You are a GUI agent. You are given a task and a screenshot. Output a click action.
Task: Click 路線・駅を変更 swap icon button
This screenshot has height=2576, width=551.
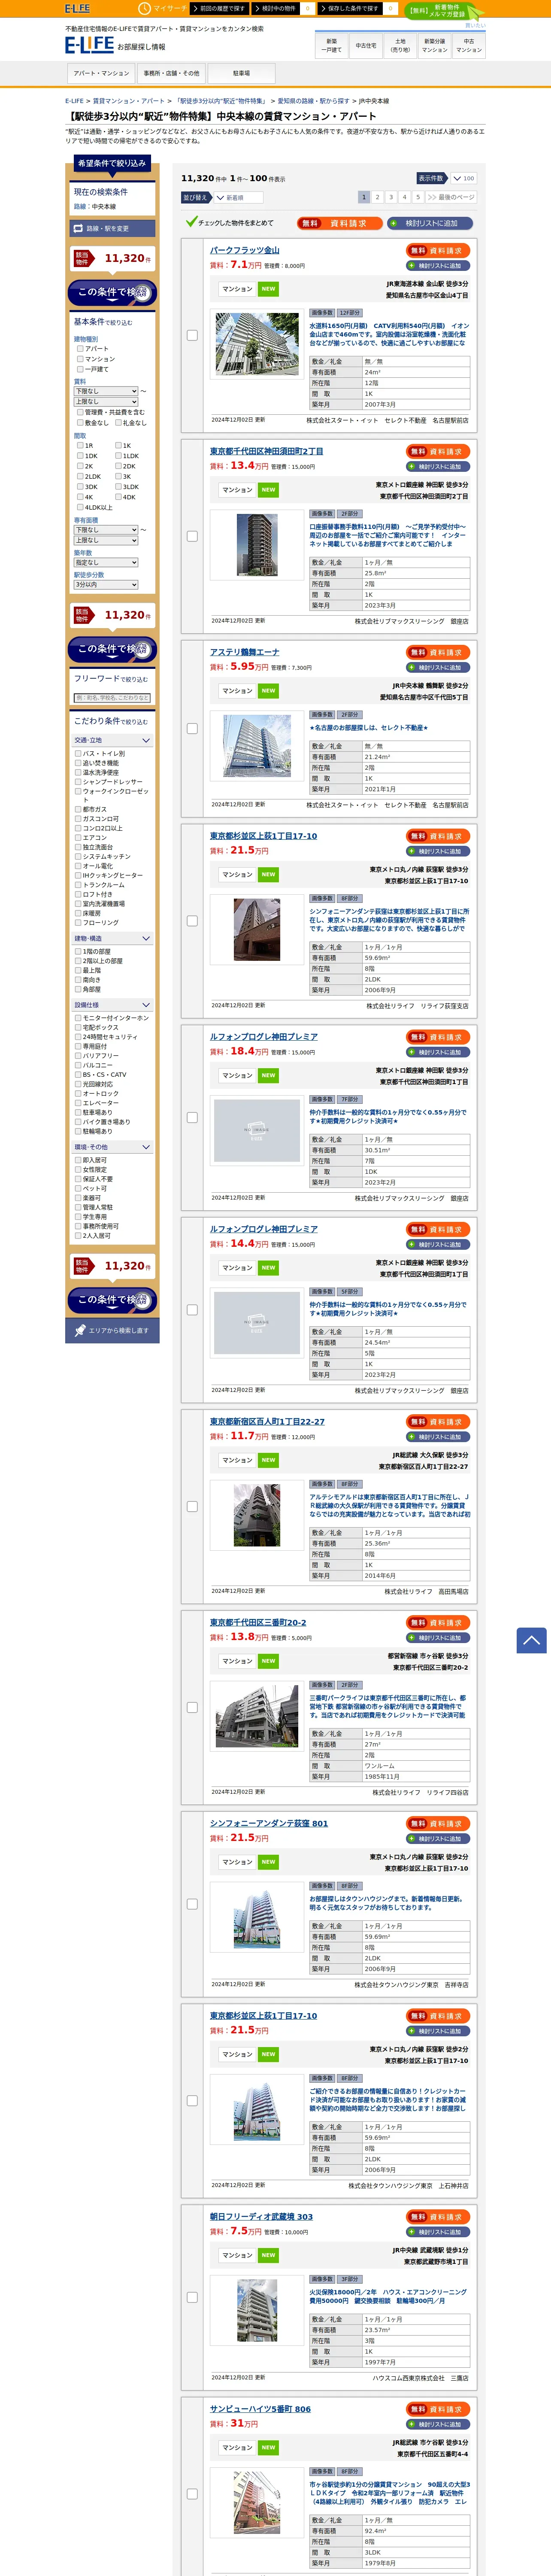[x=112, y=228]
